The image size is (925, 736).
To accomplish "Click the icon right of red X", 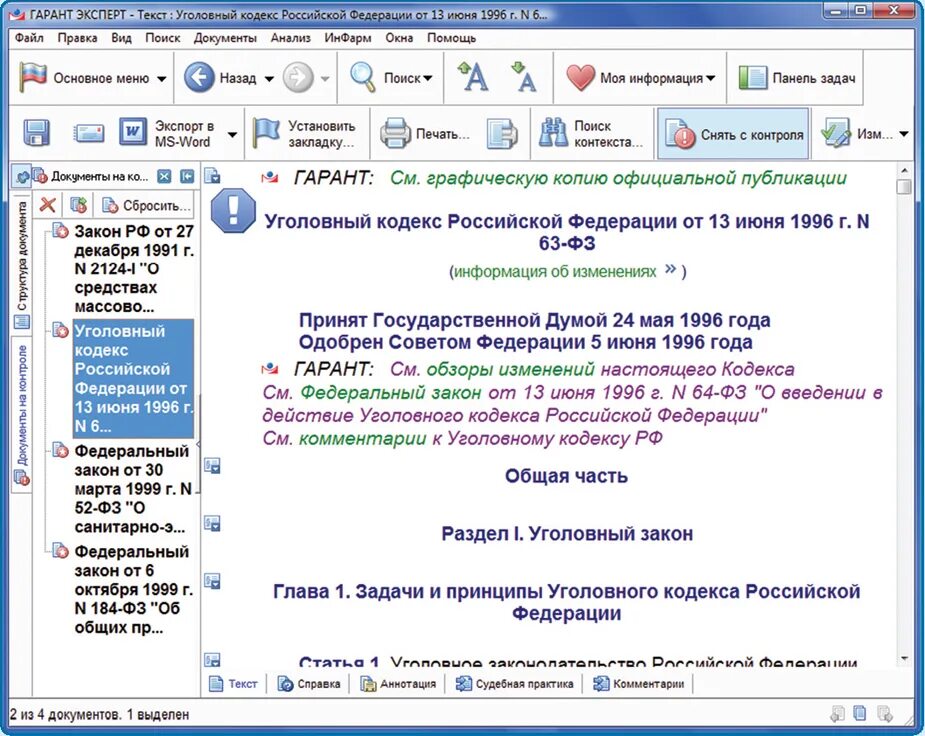I will click(x=78, y=205).
